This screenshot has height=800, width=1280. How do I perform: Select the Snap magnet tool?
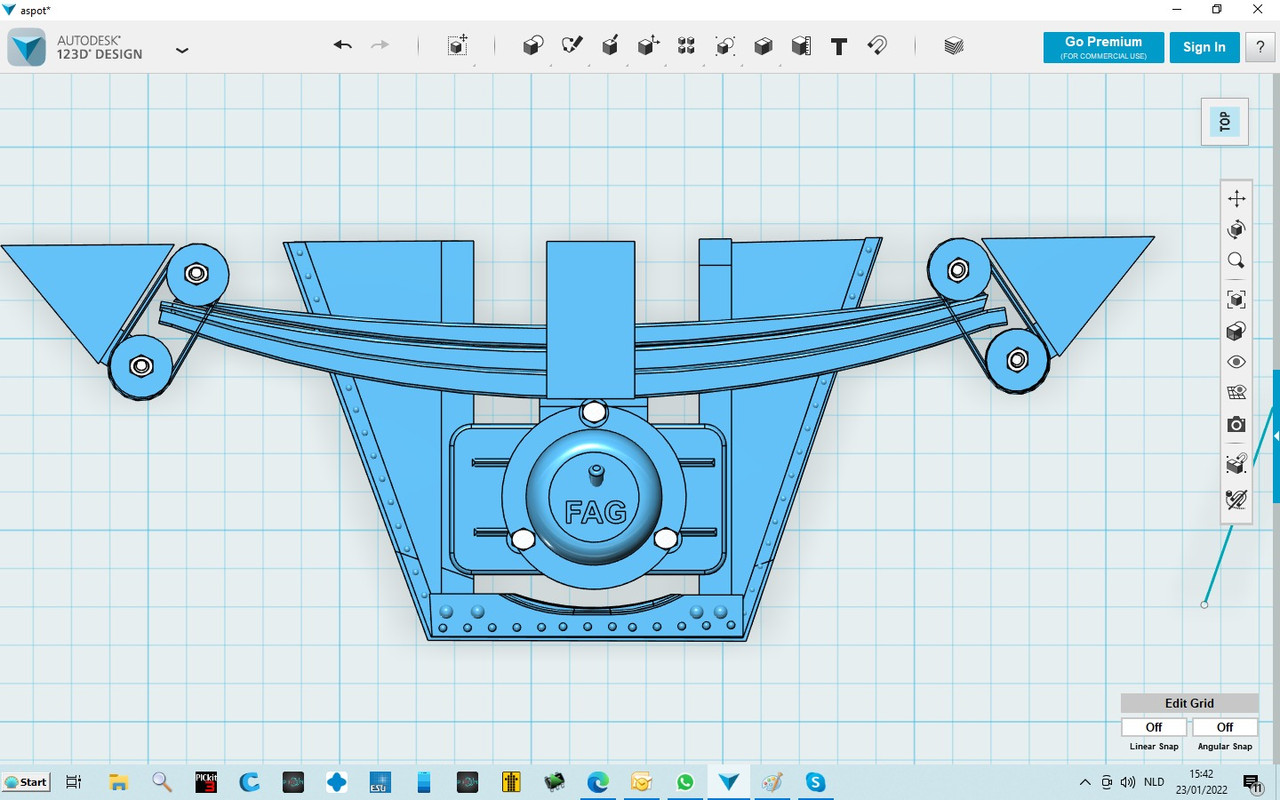point(877,46)
